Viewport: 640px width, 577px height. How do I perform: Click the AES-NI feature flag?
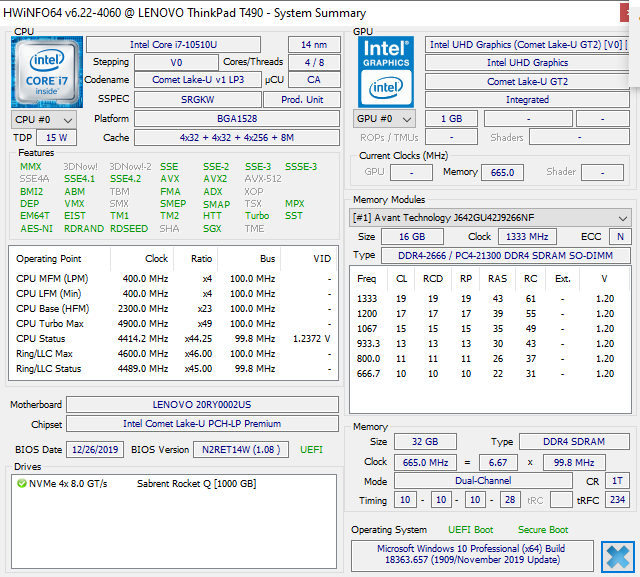click(36, 229)
